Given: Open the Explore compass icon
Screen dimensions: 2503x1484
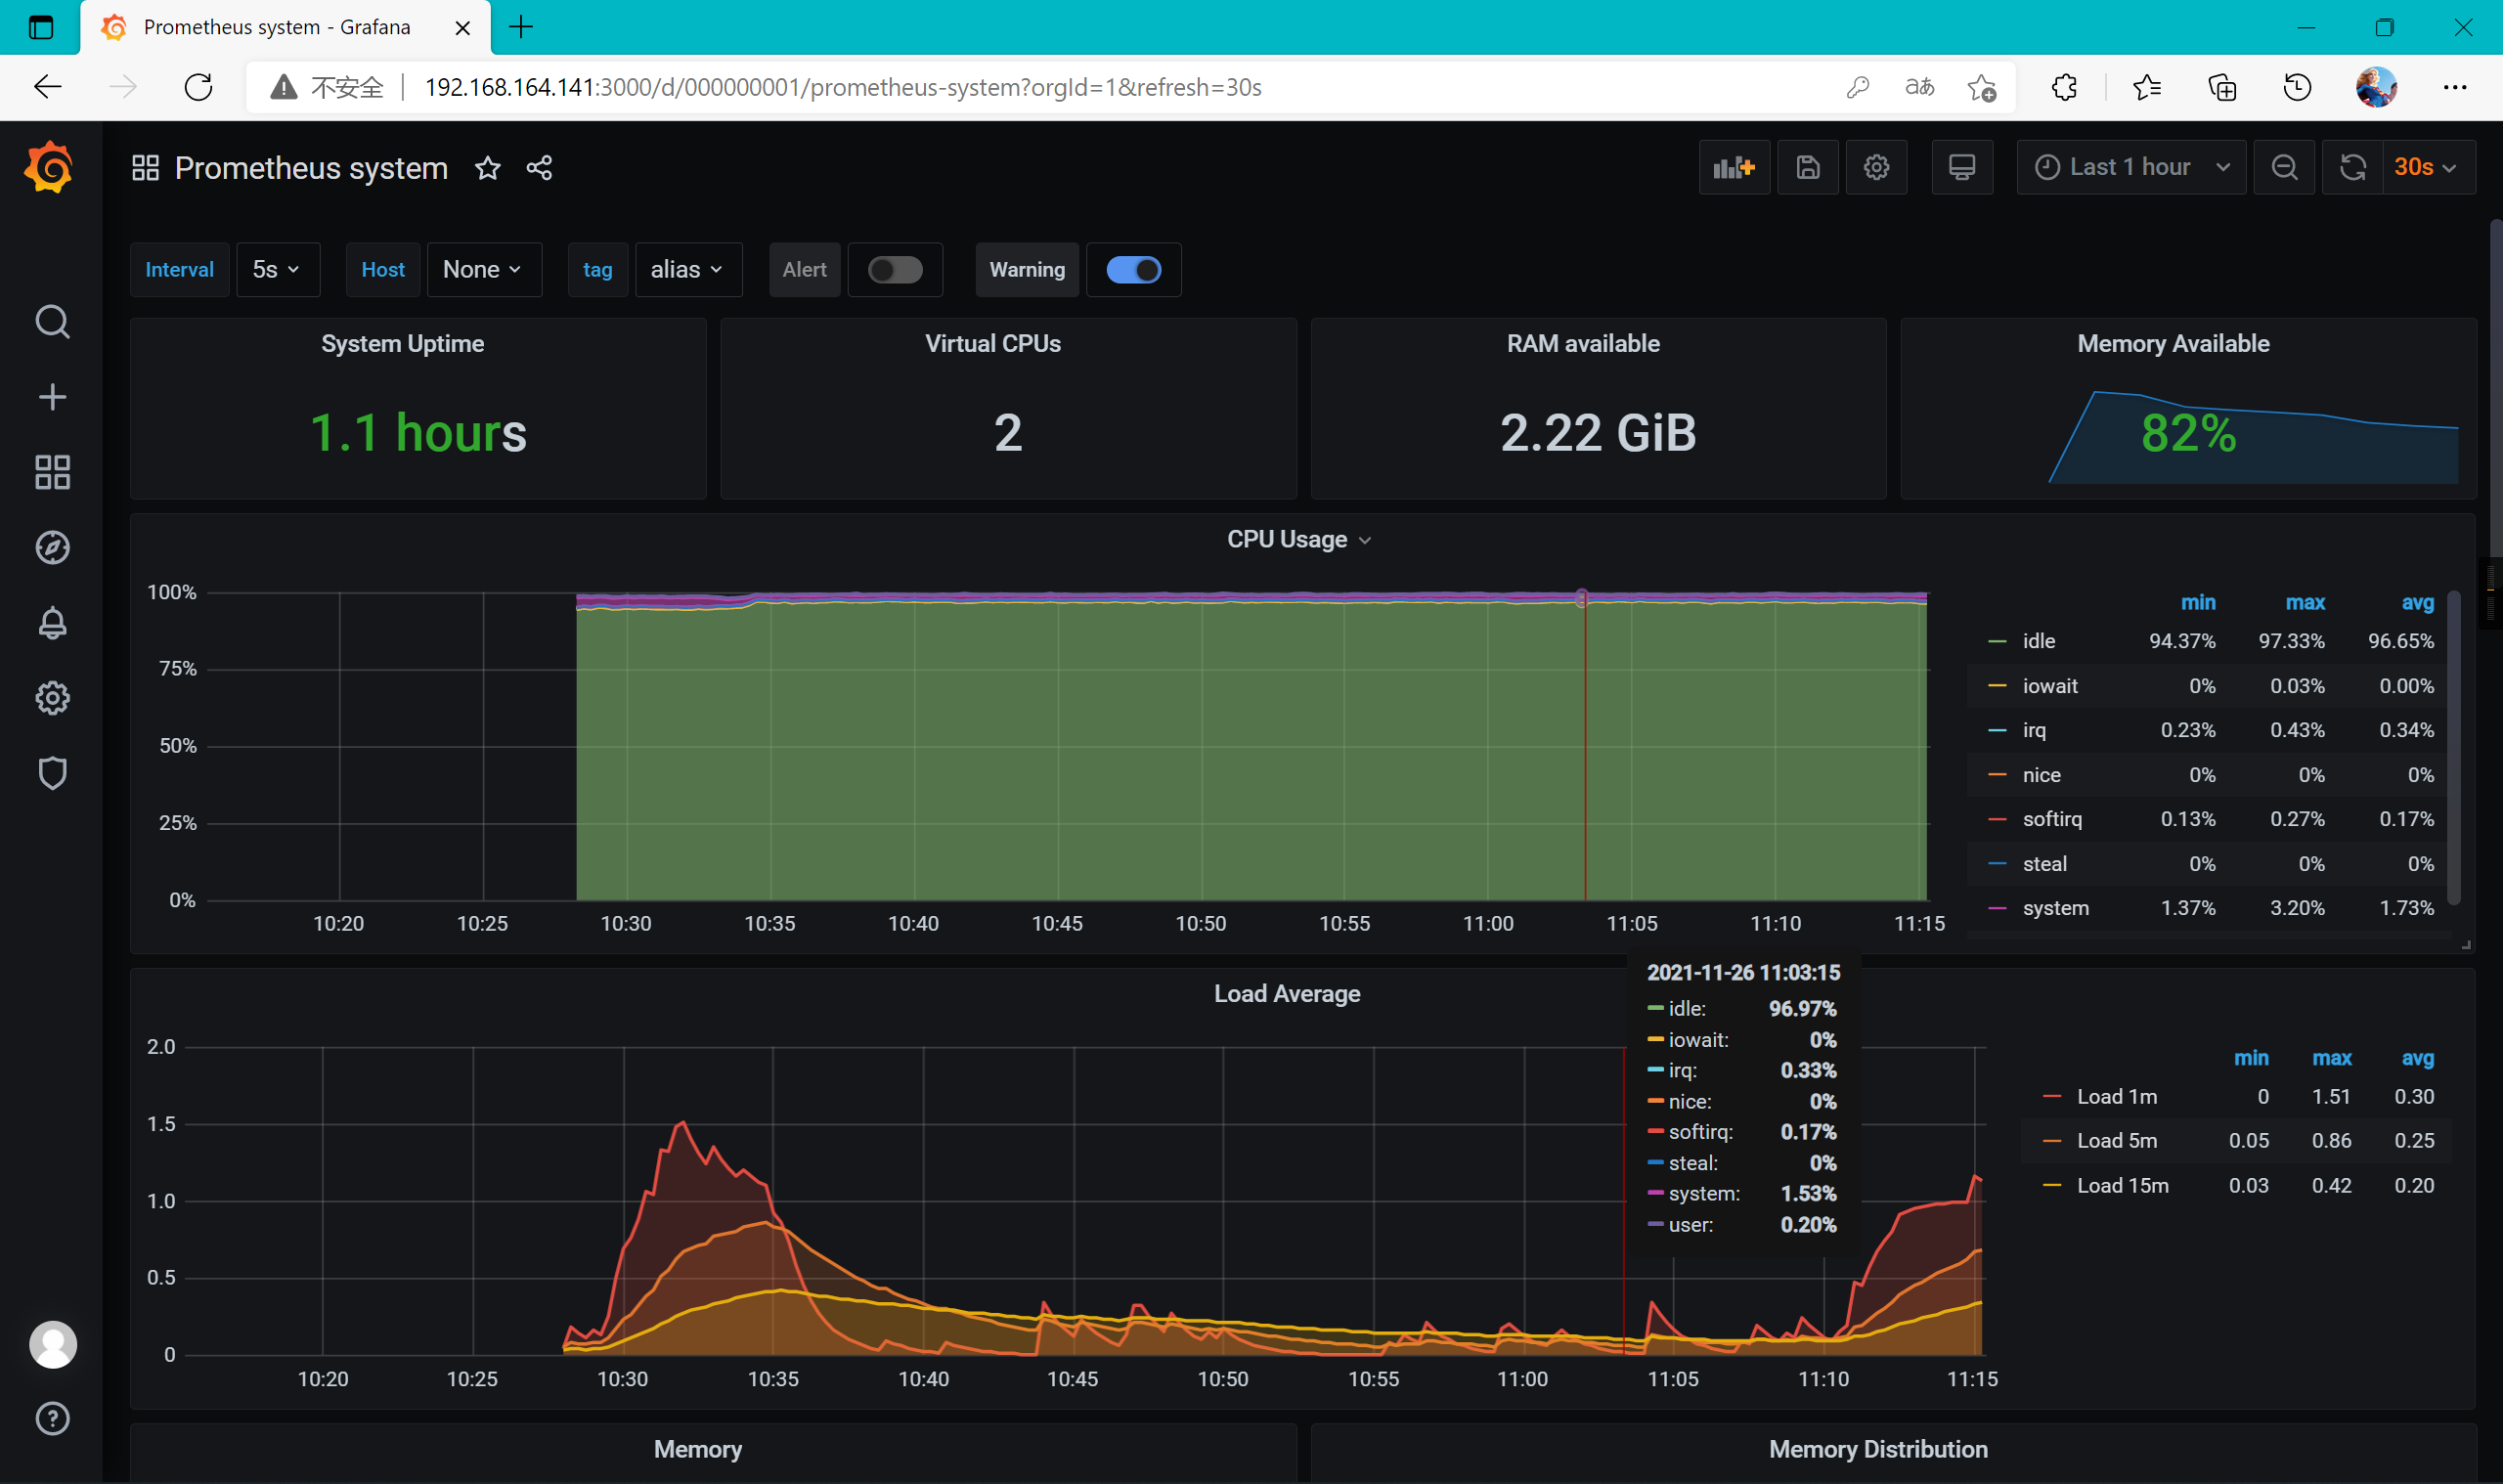Looking at the screenshot, I should [52, 547].
